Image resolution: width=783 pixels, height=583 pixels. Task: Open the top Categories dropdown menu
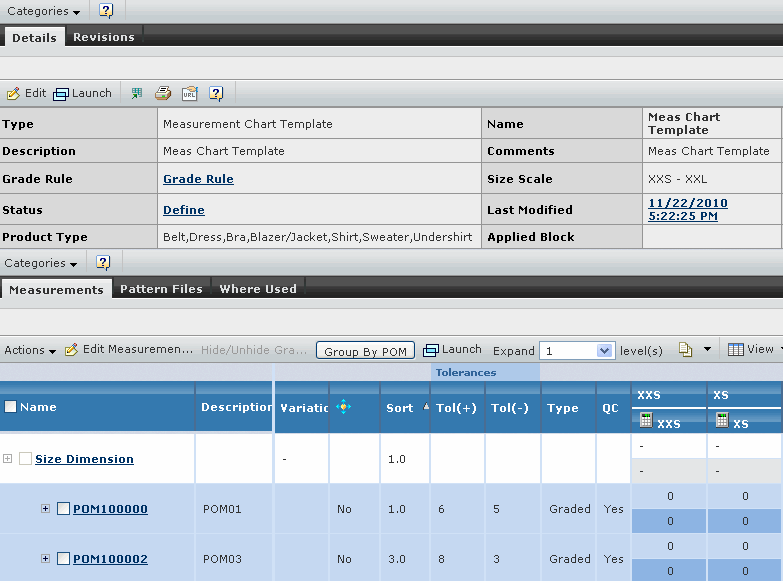pos(43,11)
